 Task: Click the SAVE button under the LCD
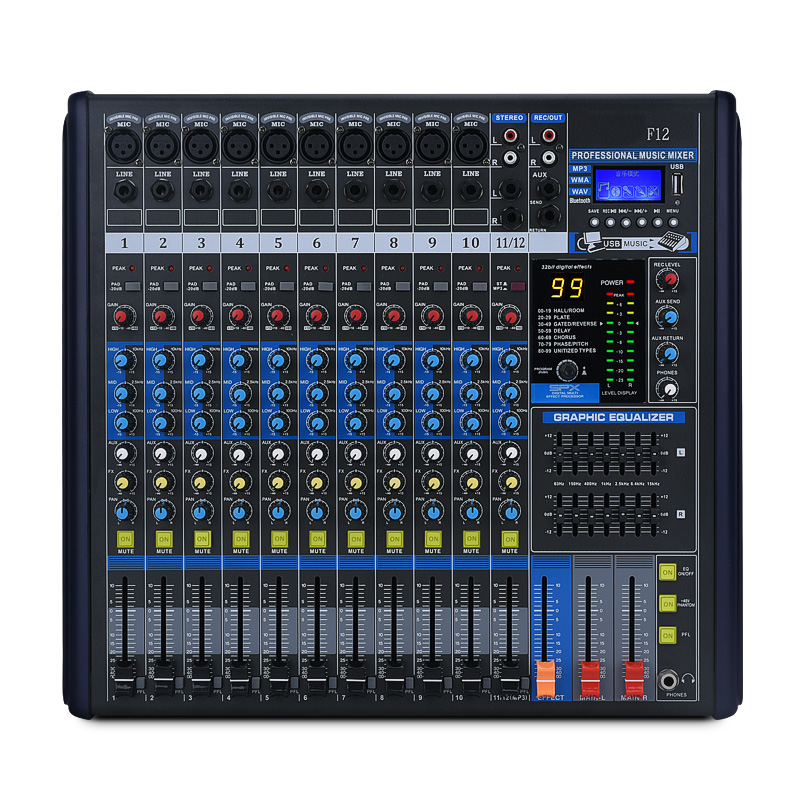pyautogui.click(x=594, y=222)
